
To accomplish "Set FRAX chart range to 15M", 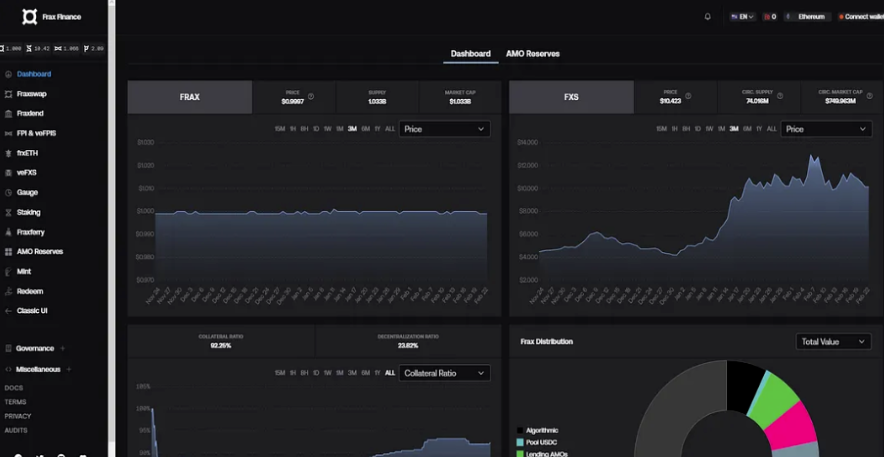I will tap(280, 129).
